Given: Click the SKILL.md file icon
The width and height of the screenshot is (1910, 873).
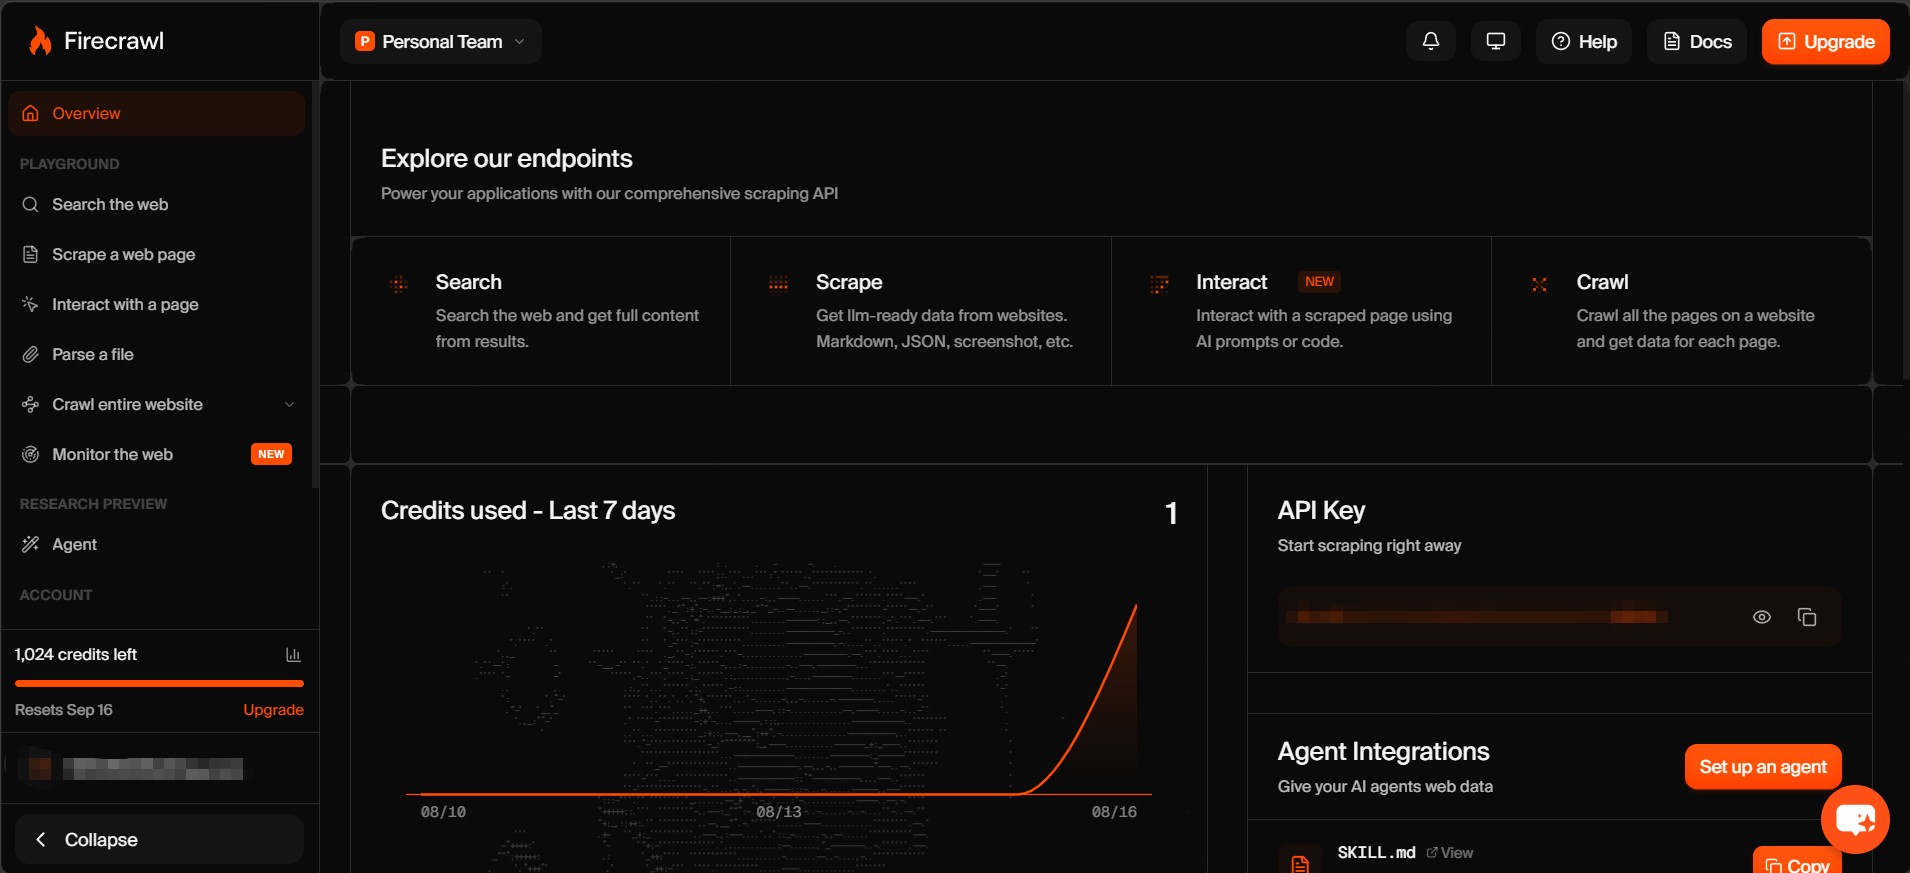Looking at the screenshot, I should (x=1300, y=863).
